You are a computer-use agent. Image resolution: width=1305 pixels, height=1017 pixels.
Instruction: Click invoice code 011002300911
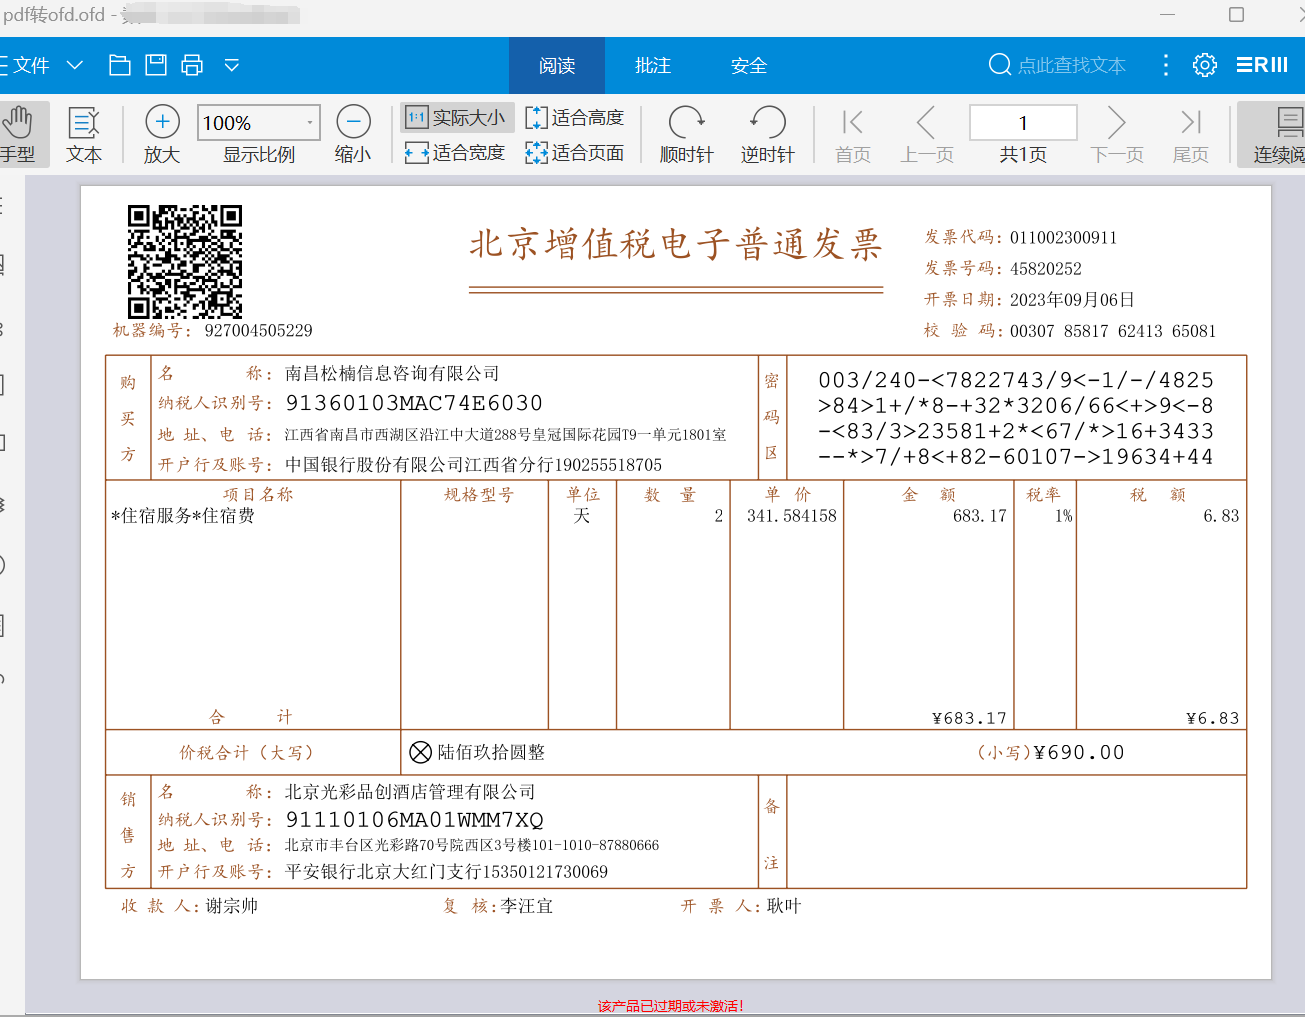(1063, 238)
